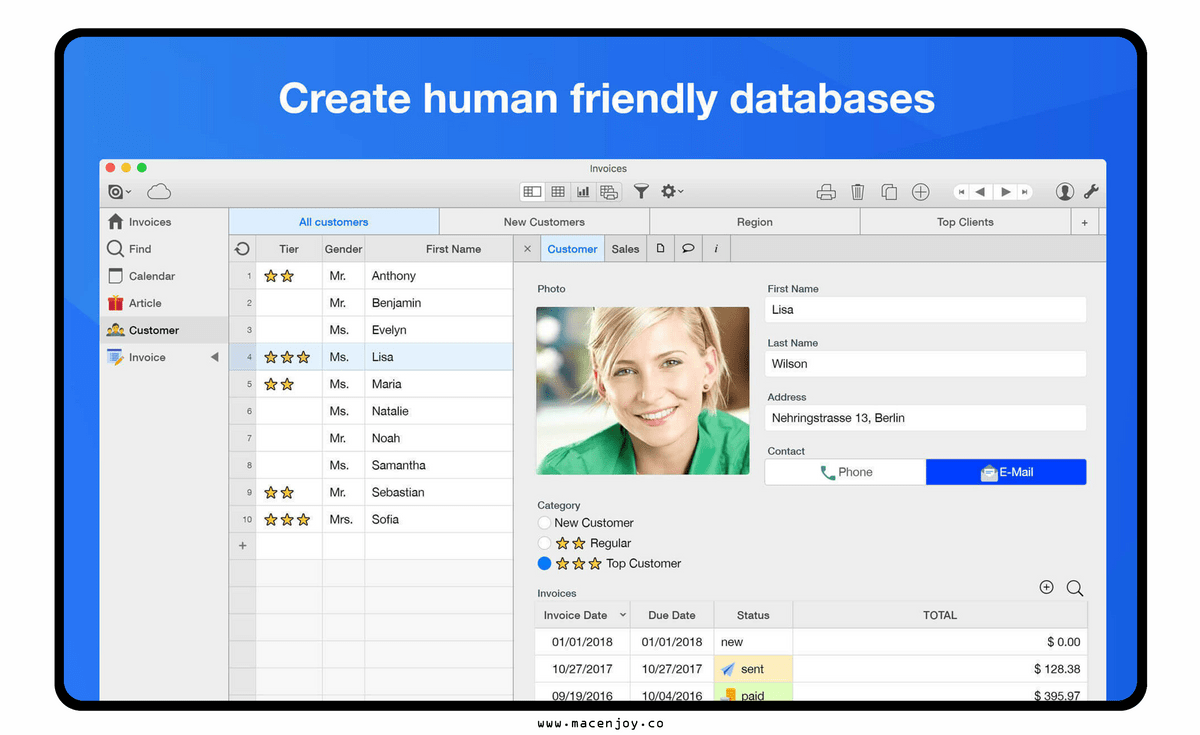Switch to the Region tab

coord(755,222)
